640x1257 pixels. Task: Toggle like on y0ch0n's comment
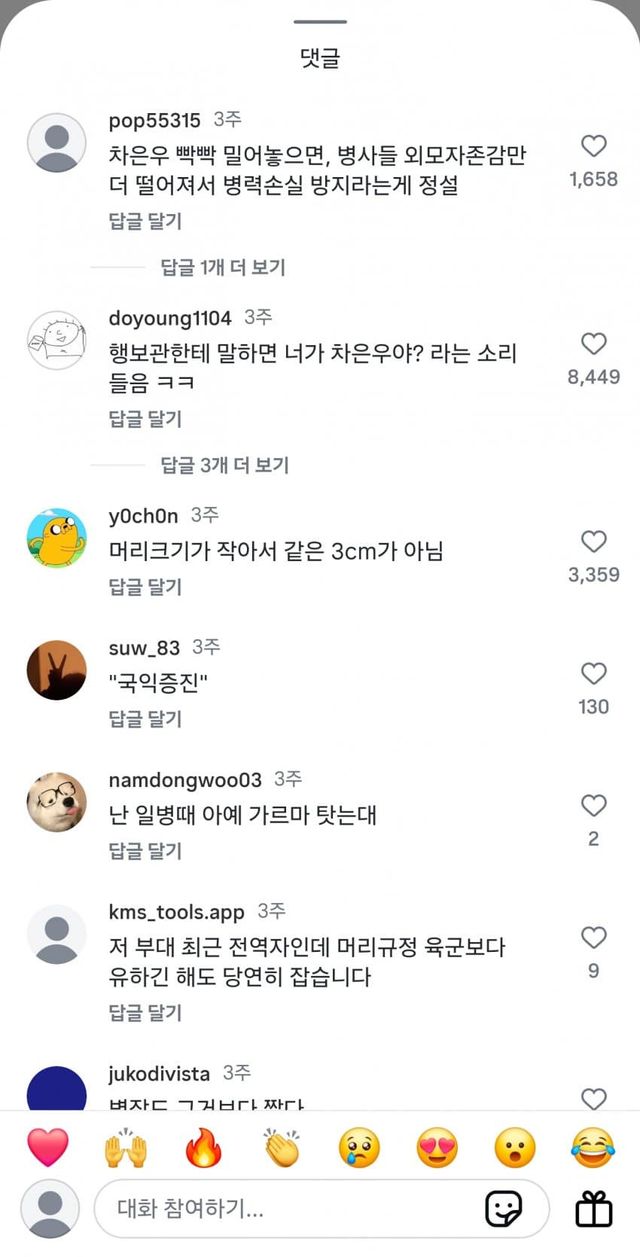pos(594,542)
